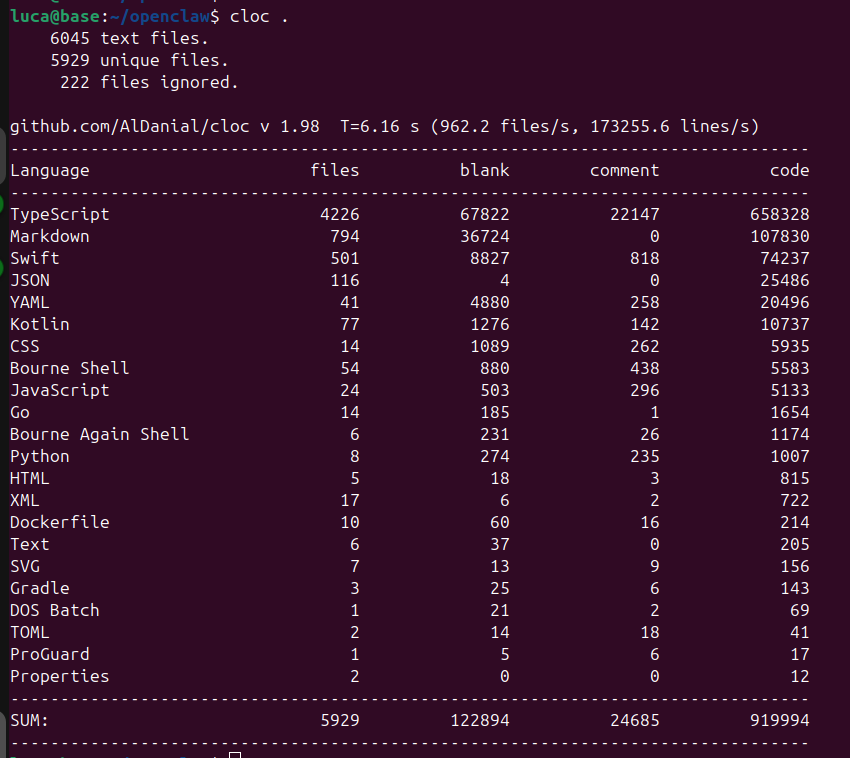850x758 pixels.
Task: Click the 'Text' language row label
Action: pyautogui.click(x=30, y=544)
